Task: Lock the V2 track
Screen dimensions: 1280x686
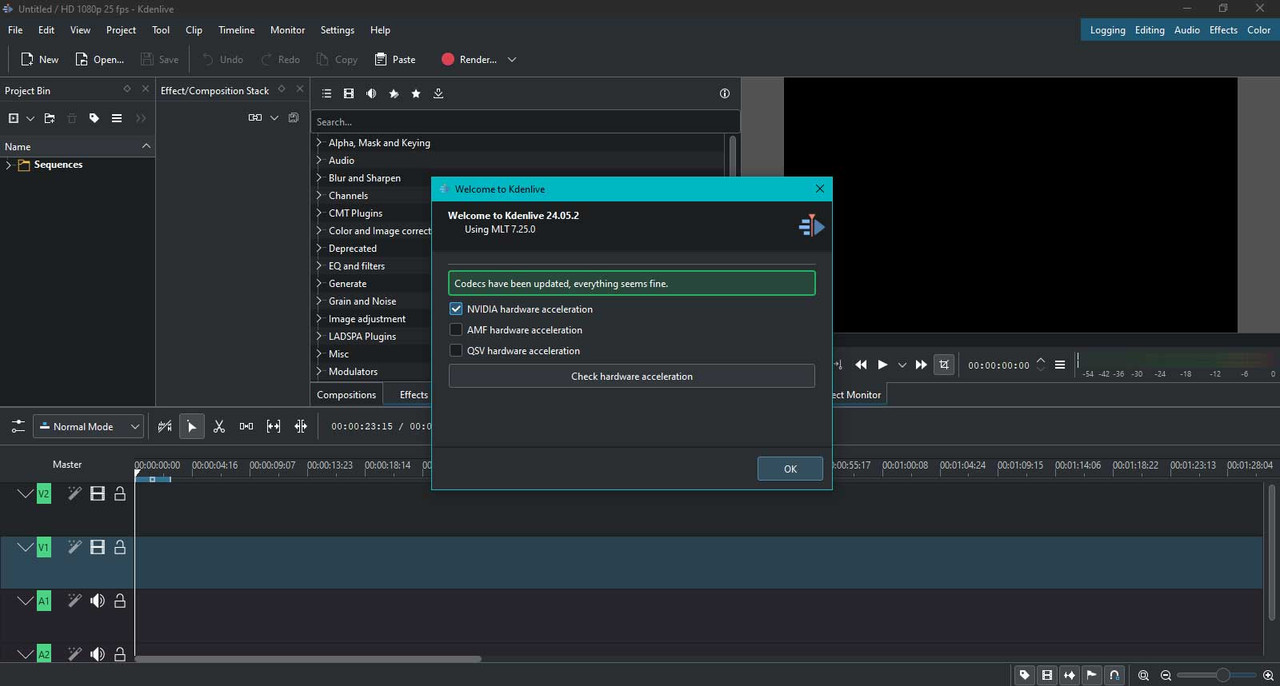Action: pos(120,493)
